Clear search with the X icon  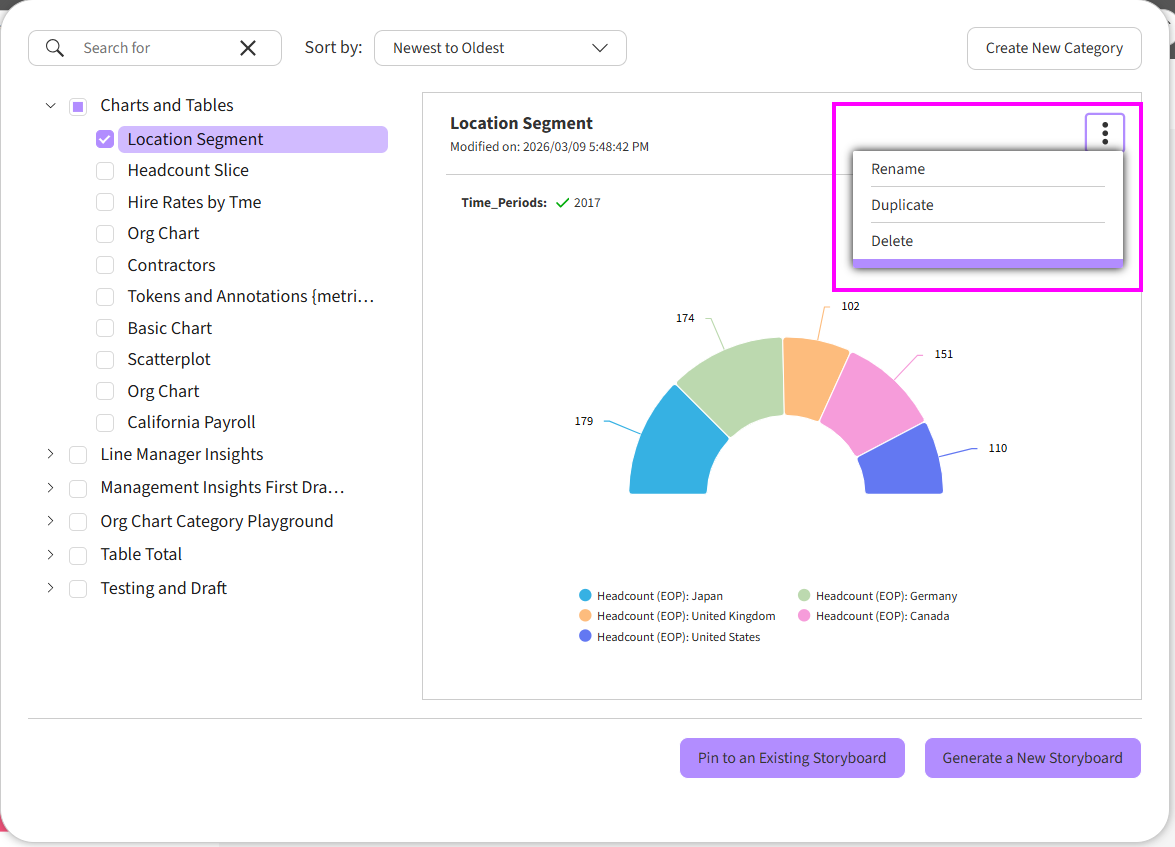pyautogui.click(x=248, y=48)
